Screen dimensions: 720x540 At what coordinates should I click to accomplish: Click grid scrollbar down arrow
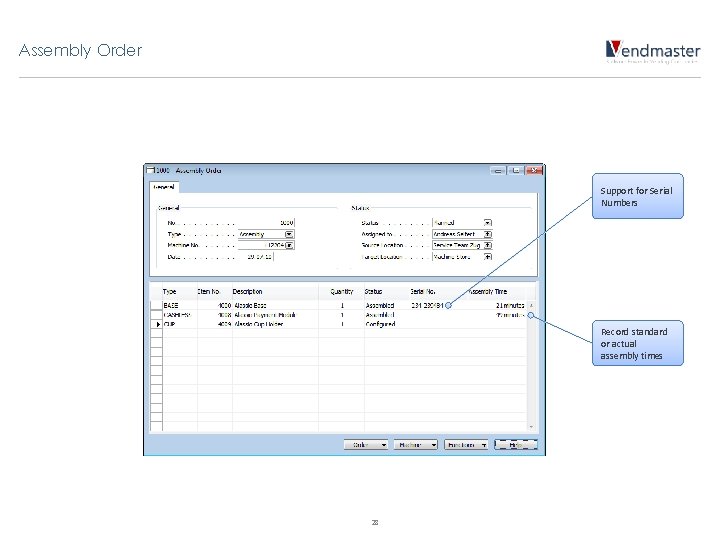coord(531,427)
